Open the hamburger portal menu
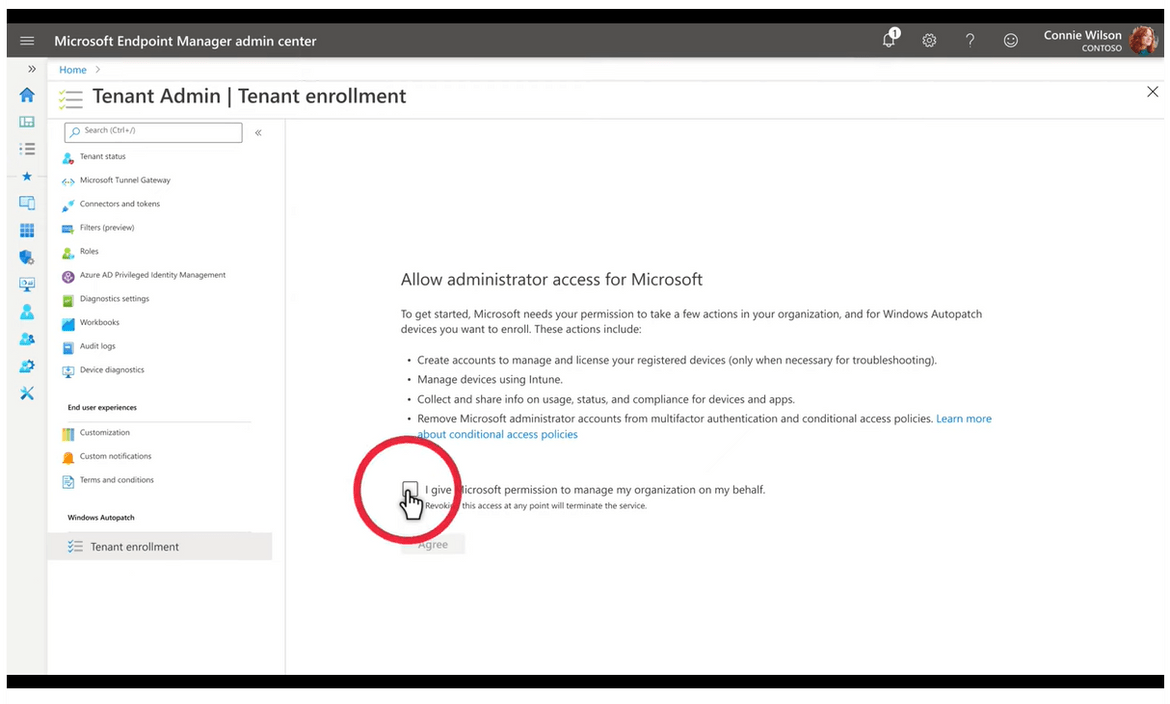The height and width of the screenshot is (704, 1170). (x=27, y=41)
